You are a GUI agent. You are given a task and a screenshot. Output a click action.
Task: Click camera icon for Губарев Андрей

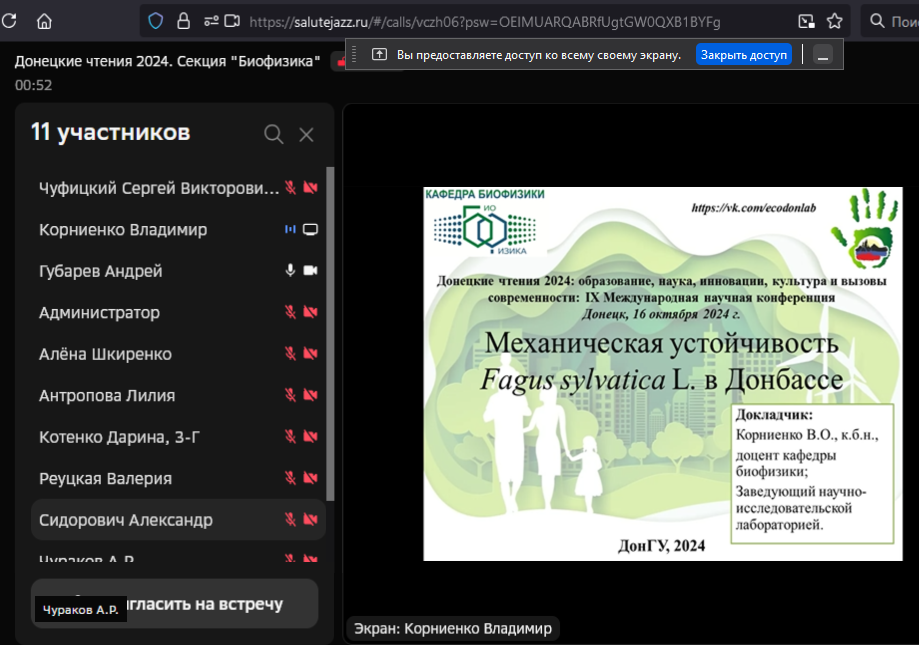pos(311,270)
